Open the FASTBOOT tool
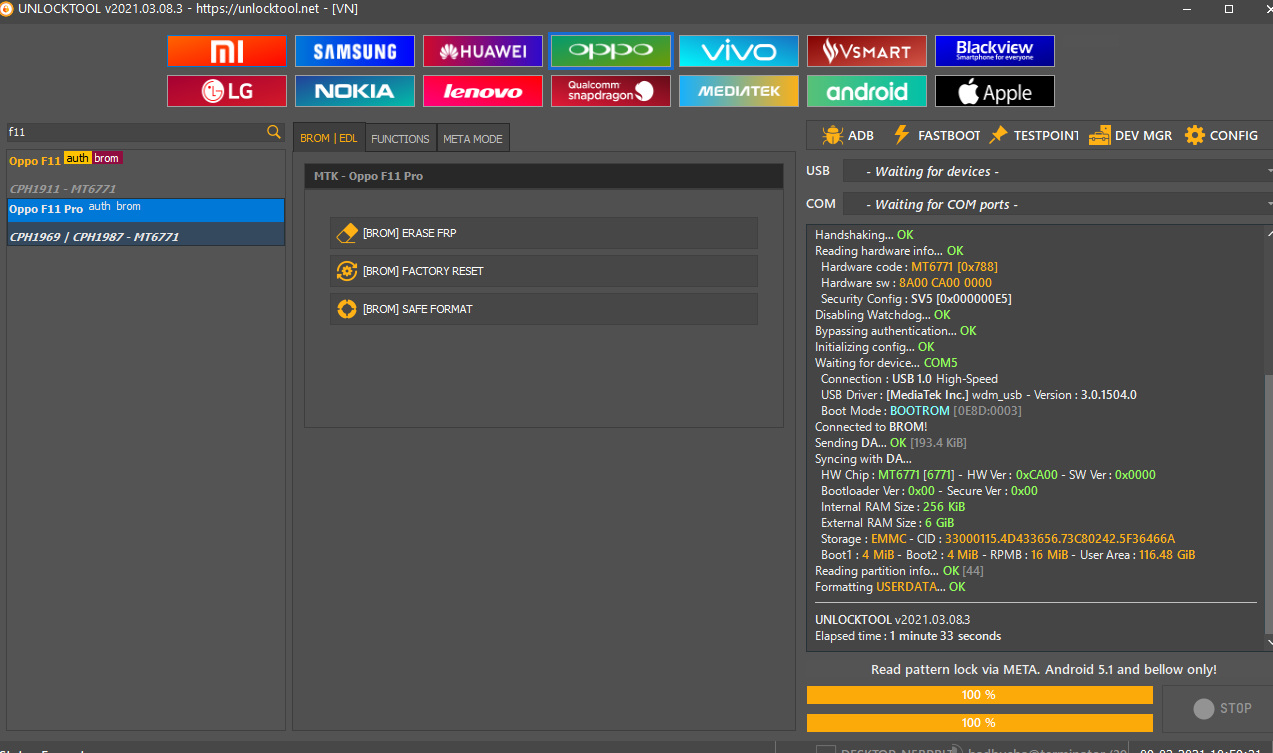Image resolution: width=1273 pixels, height=753 pixels. tap(936, 135)
